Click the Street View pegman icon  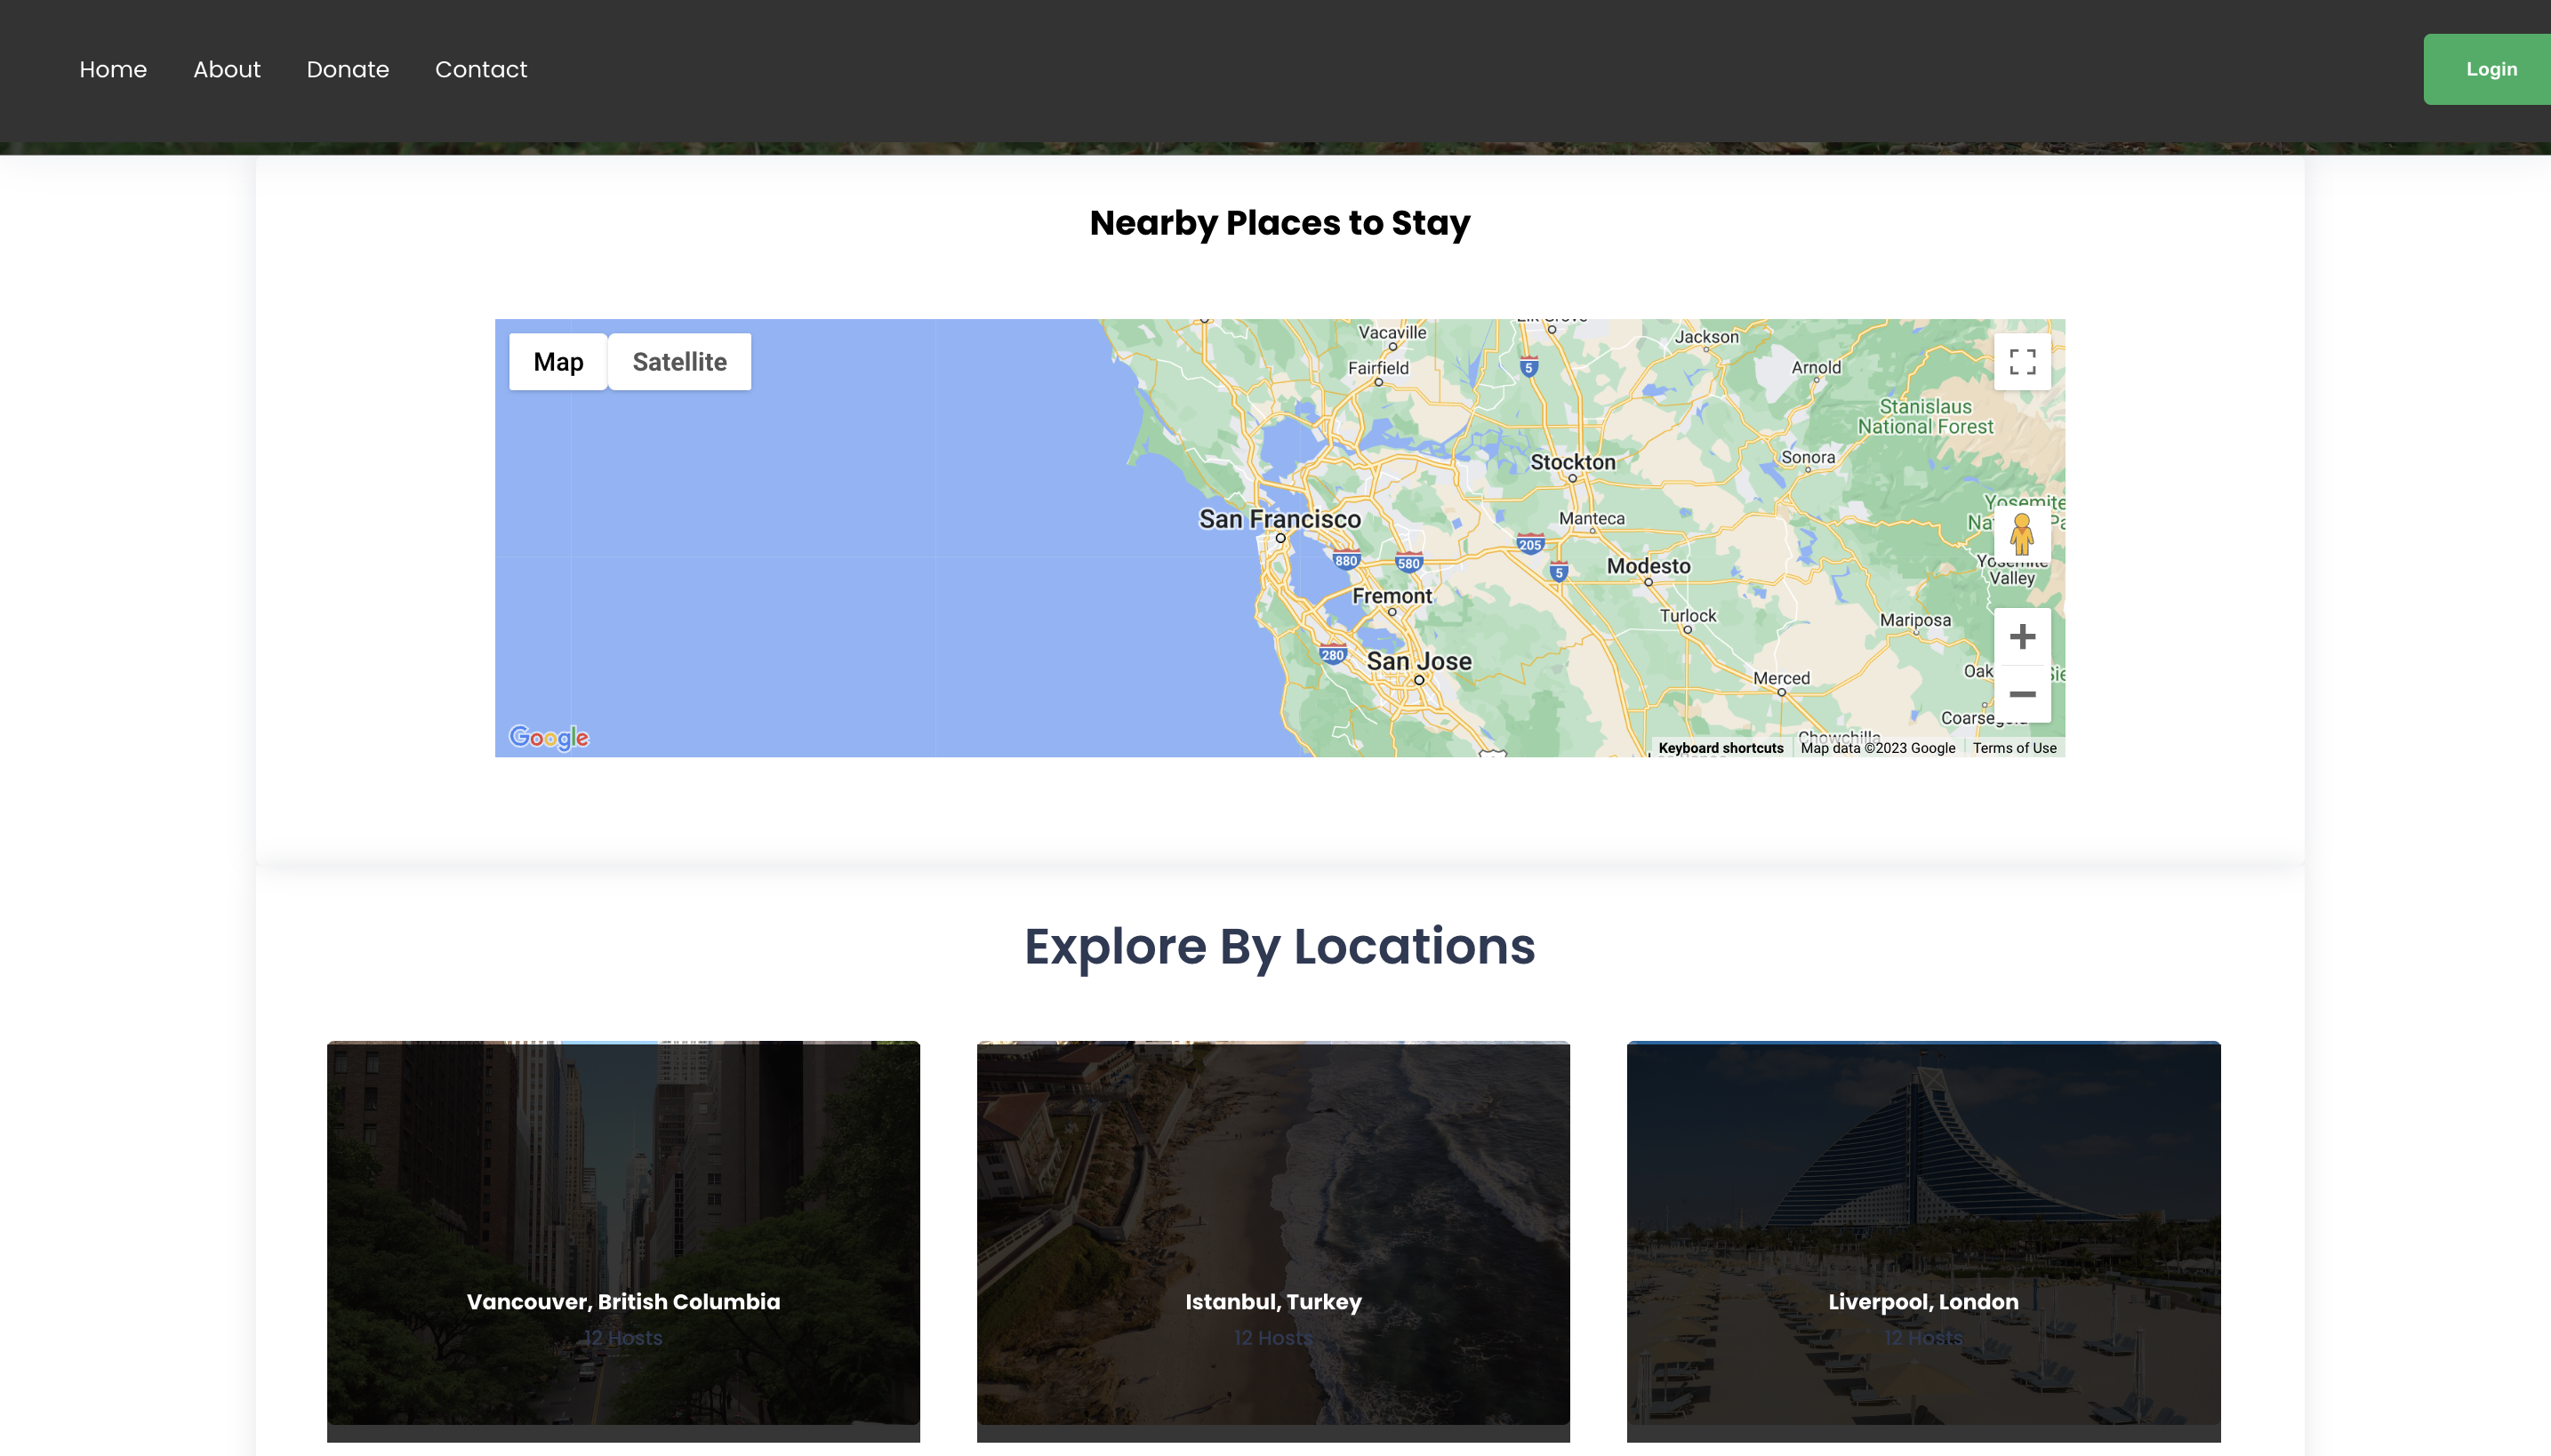pos(2021,534)
